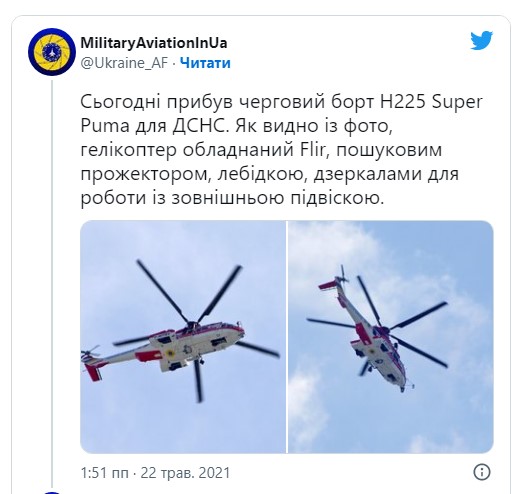Viewport: 522px width, 494px height.
Task: Open the tweet info circle icon
Action: coord(482,472)
